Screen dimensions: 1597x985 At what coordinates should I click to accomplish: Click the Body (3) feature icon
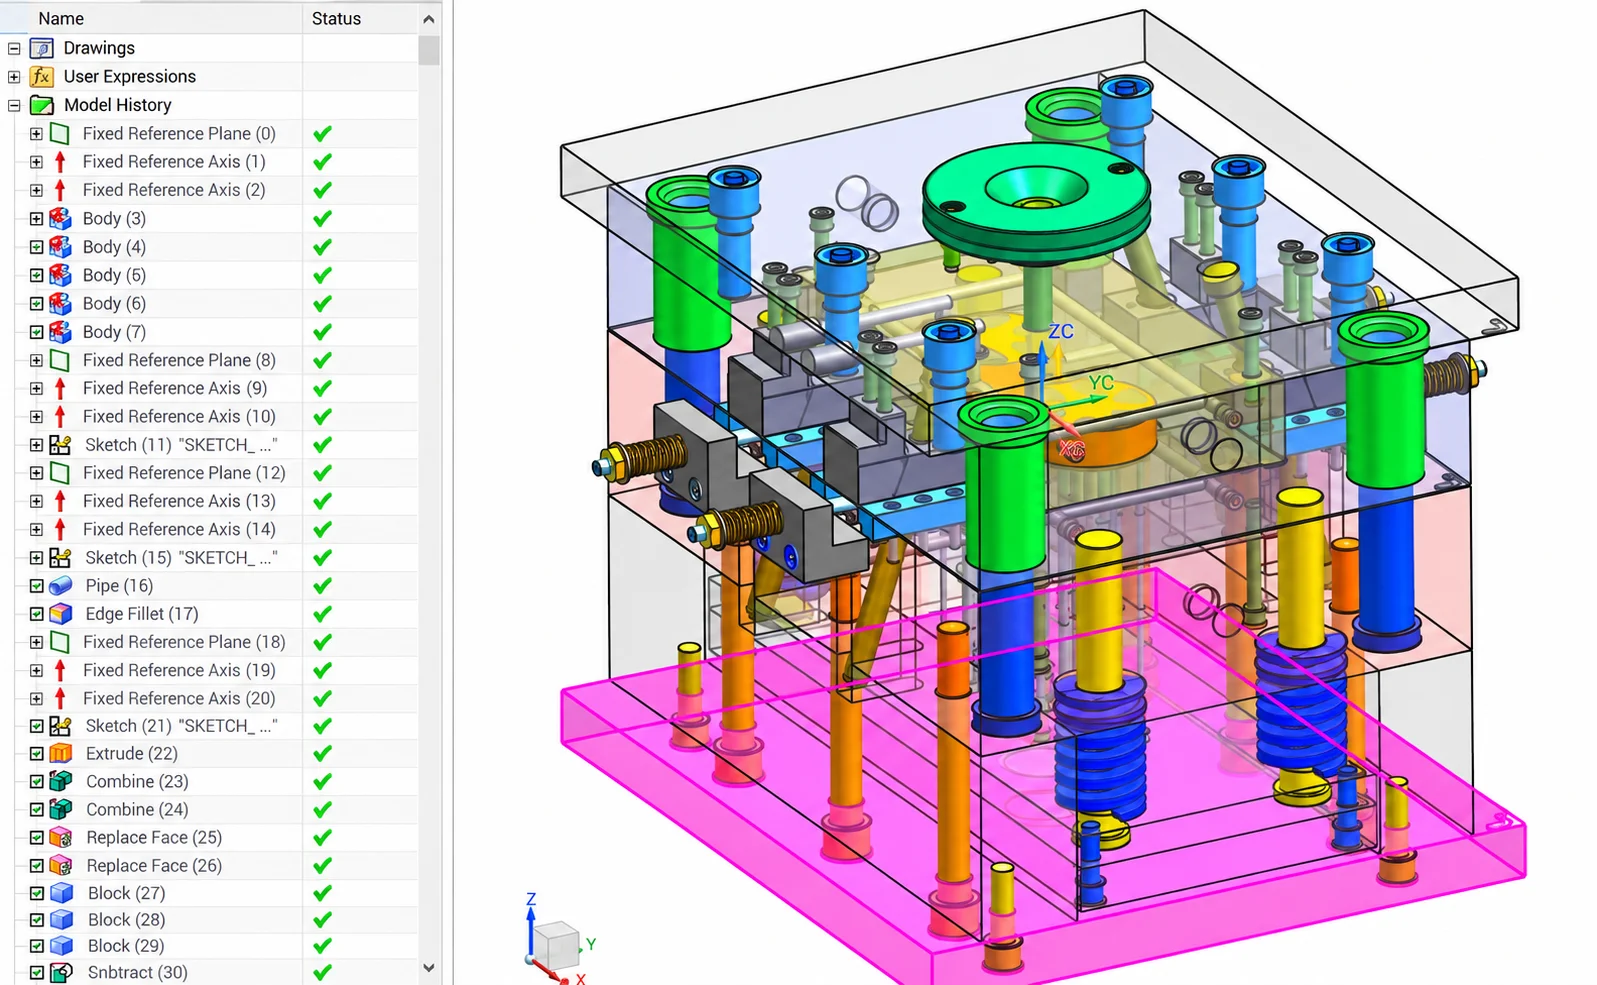(60, 218)
